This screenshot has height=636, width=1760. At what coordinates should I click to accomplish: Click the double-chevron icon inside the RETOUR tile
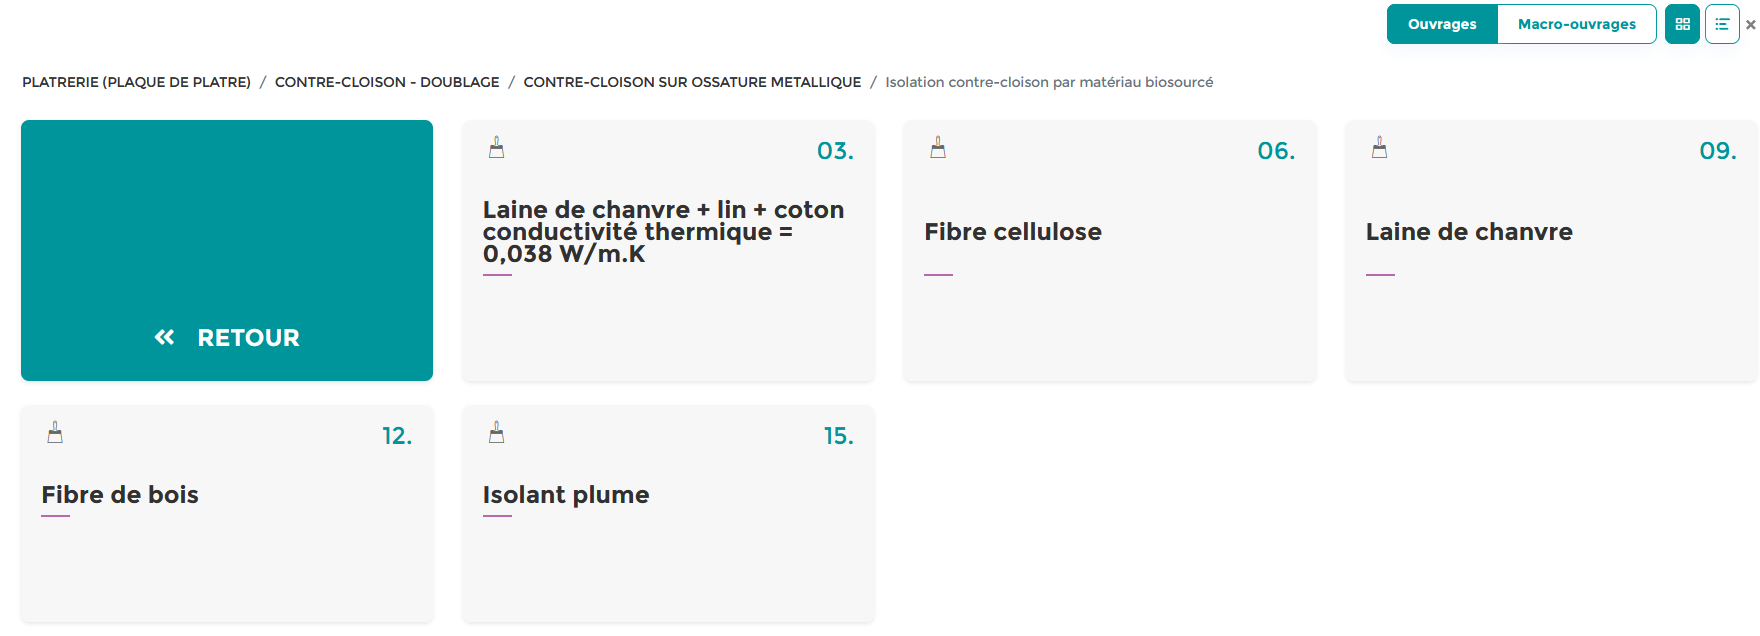163,337
